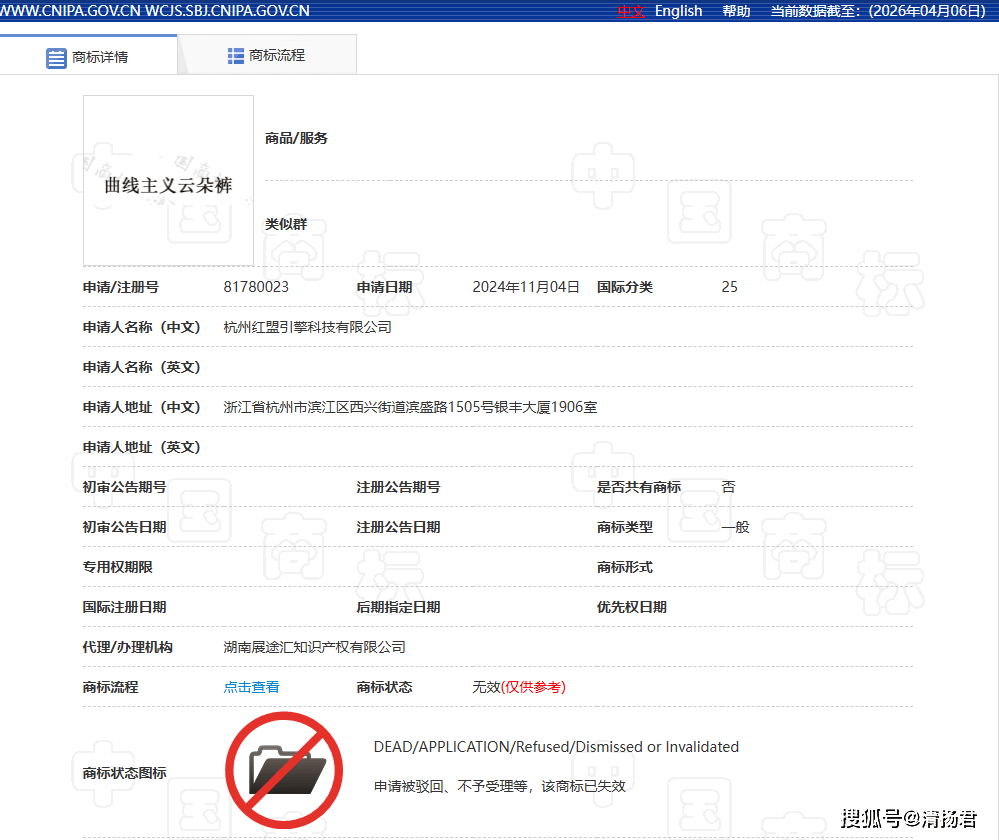Click the WWW.CNIPA.GOV.CN header link
999x840 pixels.
click(x=70, y=11)
